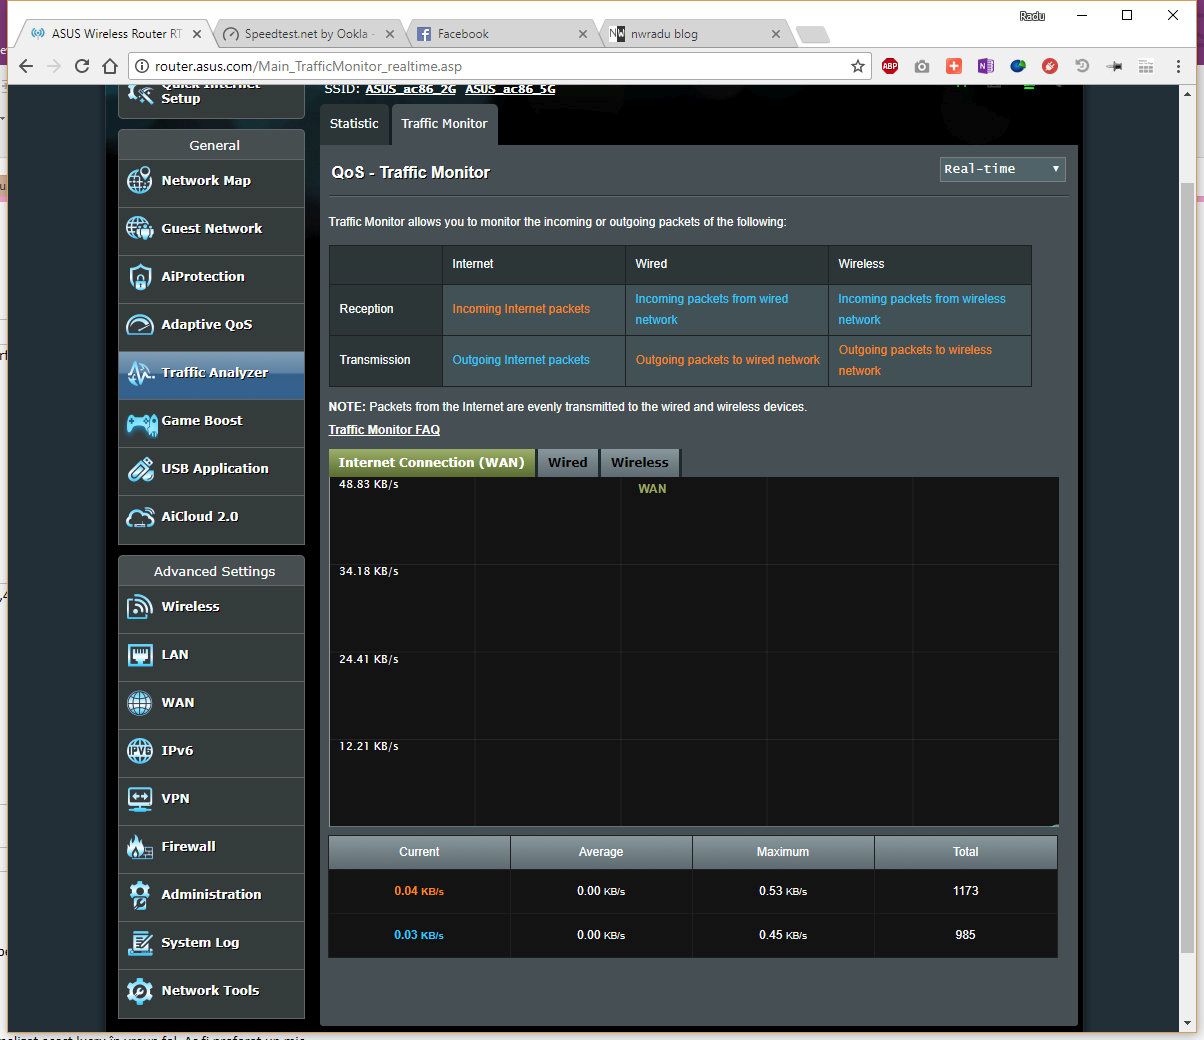Click the ASUS_ac86_2G SSID link
This screenshot has width=1204, height=1040.
410,89
